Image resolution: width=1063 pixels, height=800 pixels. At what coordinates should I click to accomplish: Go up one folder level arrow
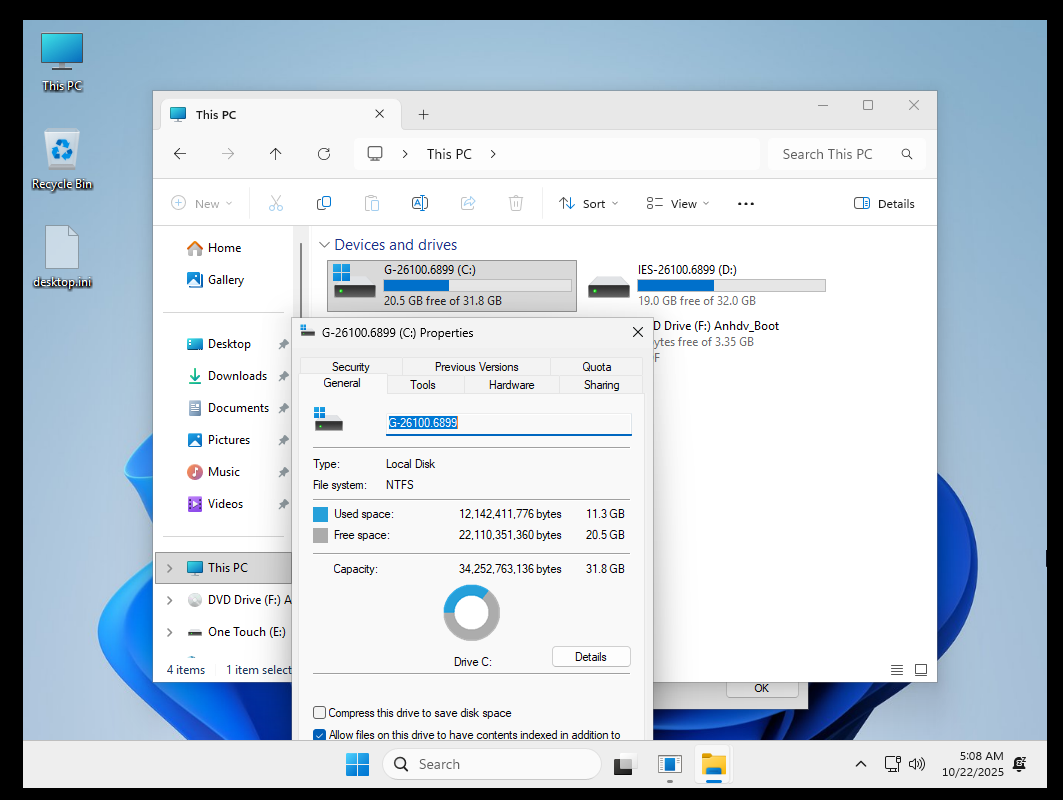275,154
